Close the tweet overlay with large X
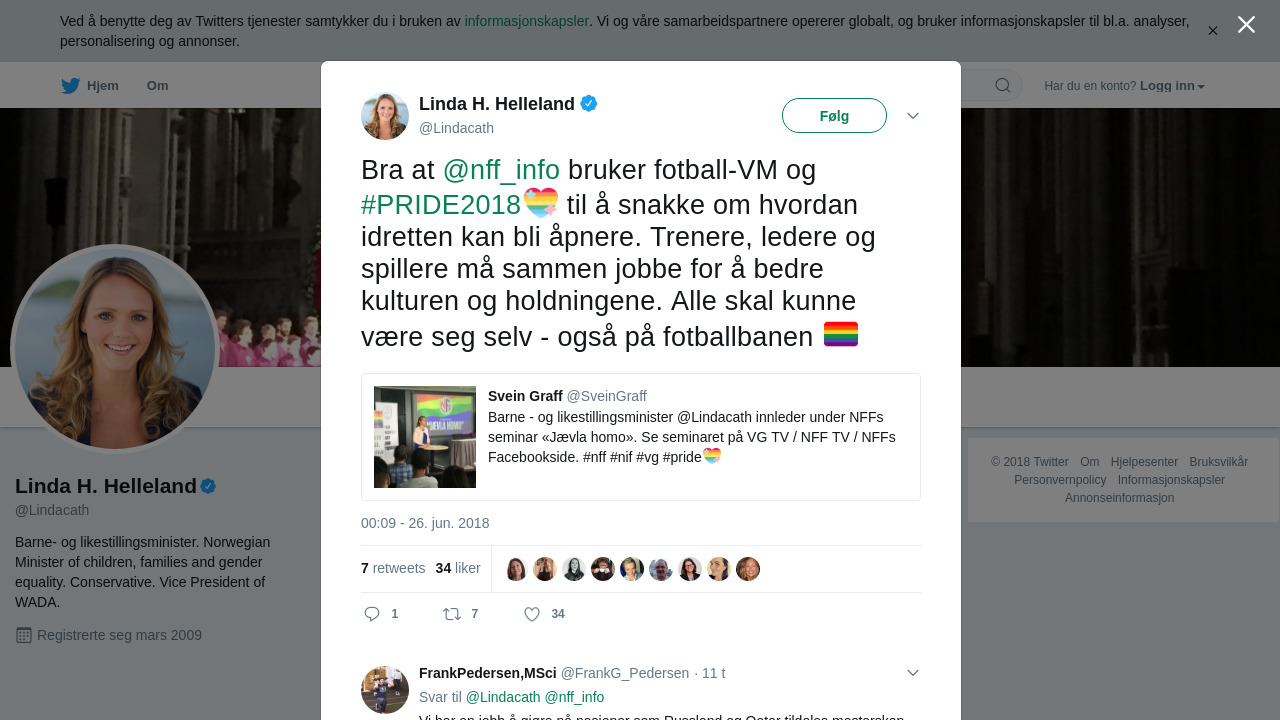1280x720 pixels. [x=1246, y=25]
